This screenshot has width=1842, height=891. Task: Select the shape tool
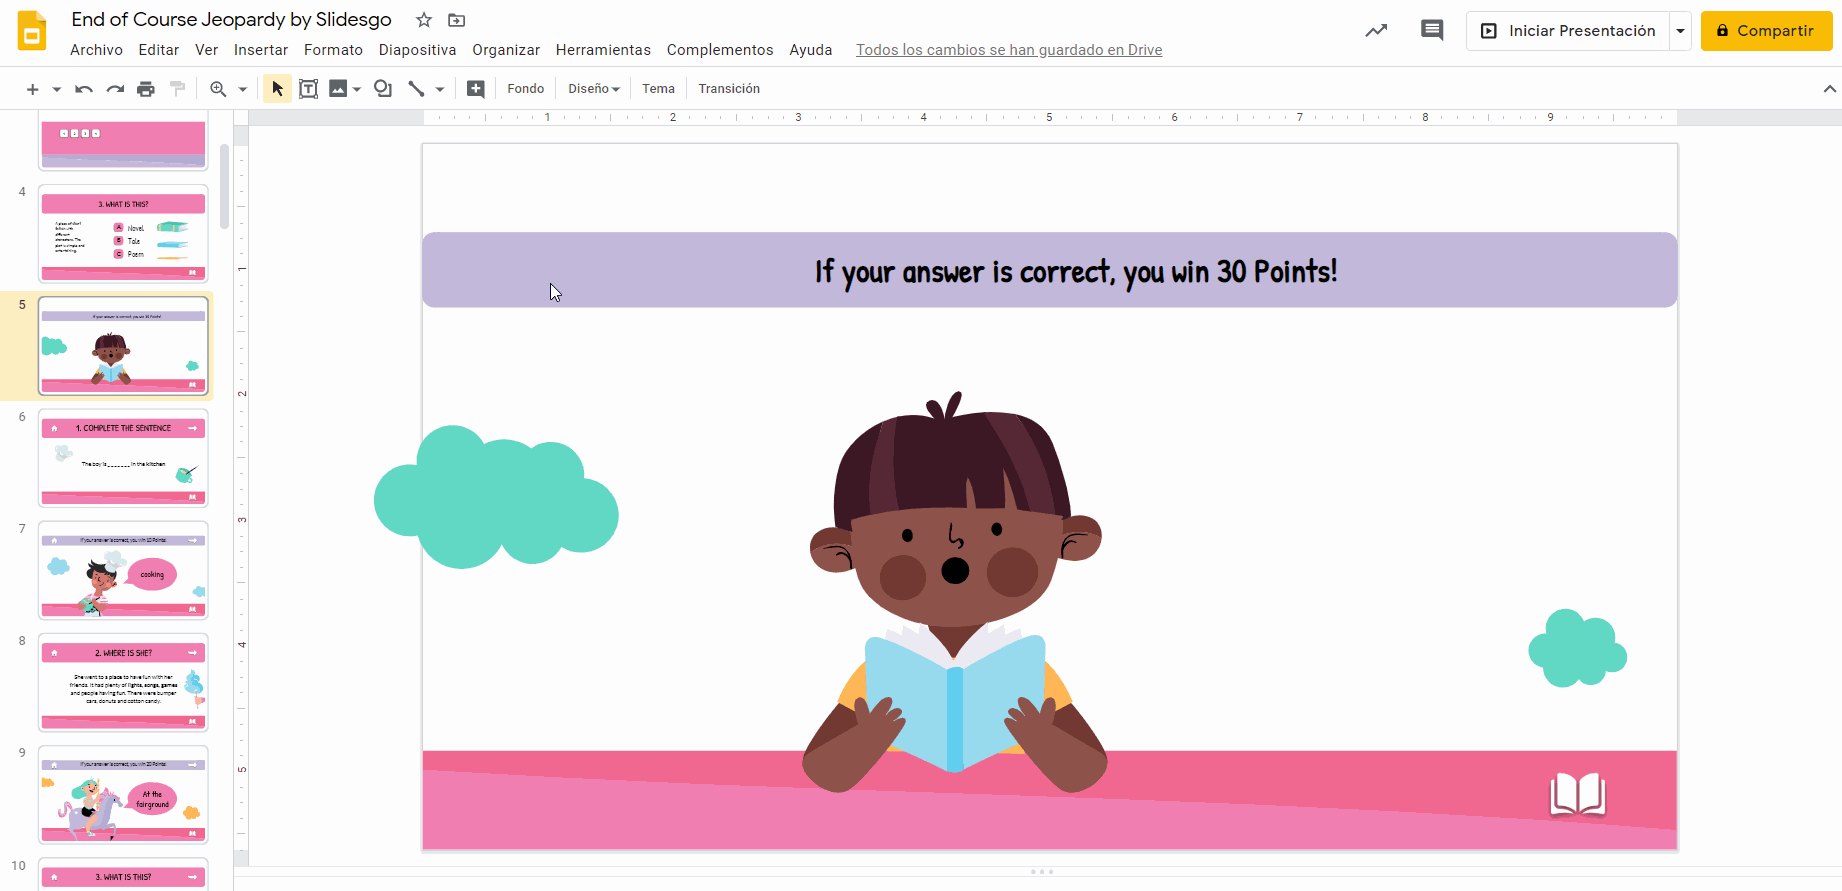click(x=383, y=89)
